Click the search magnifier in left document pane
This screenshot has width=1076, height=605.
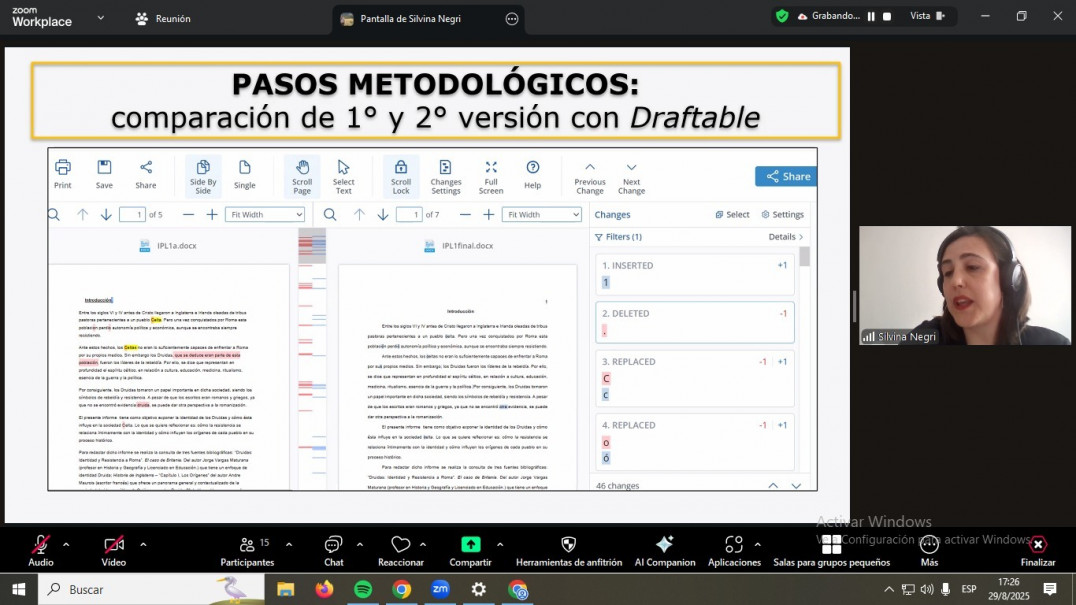(x=54, y=215)
